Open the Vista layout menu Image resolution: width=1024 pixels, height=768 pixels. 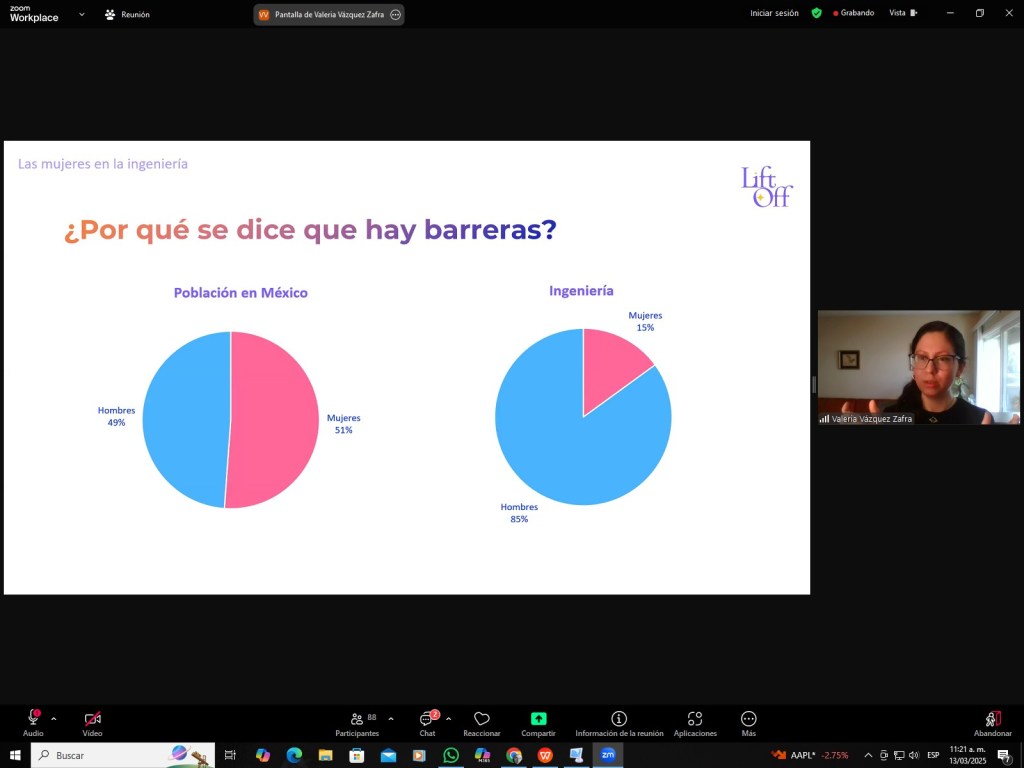coord(902,13)
